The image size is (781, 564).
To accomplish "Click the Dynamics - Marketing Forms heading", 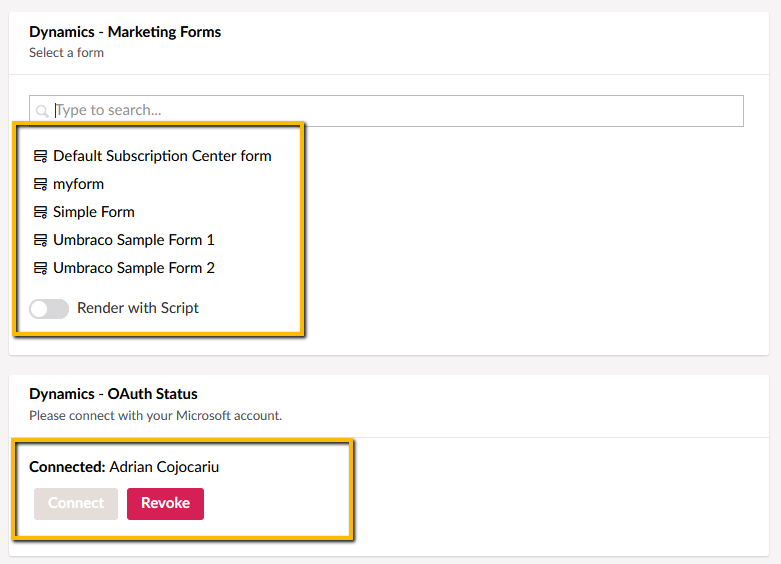I will click(x=125, y=32).
